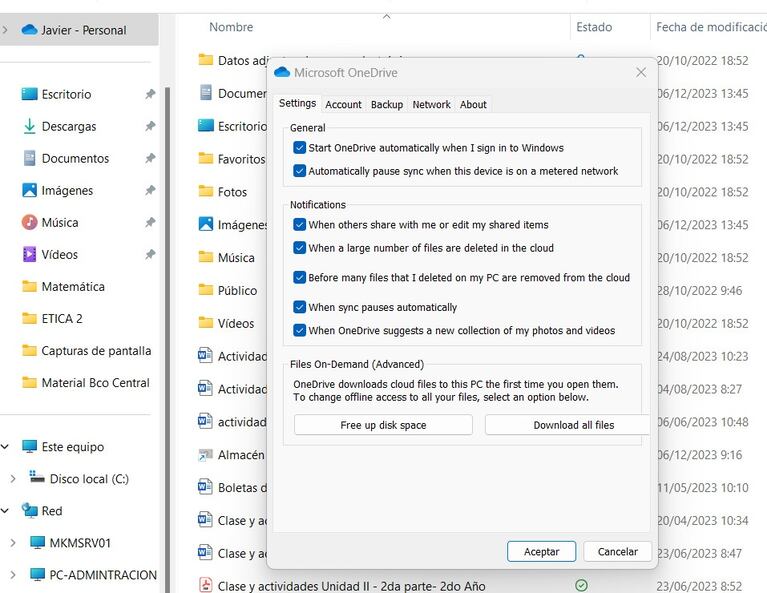Click the date 11/05/2023 10:10
Image resolution: width=767 pixels, height=593 pixels.
coord(702,487)
